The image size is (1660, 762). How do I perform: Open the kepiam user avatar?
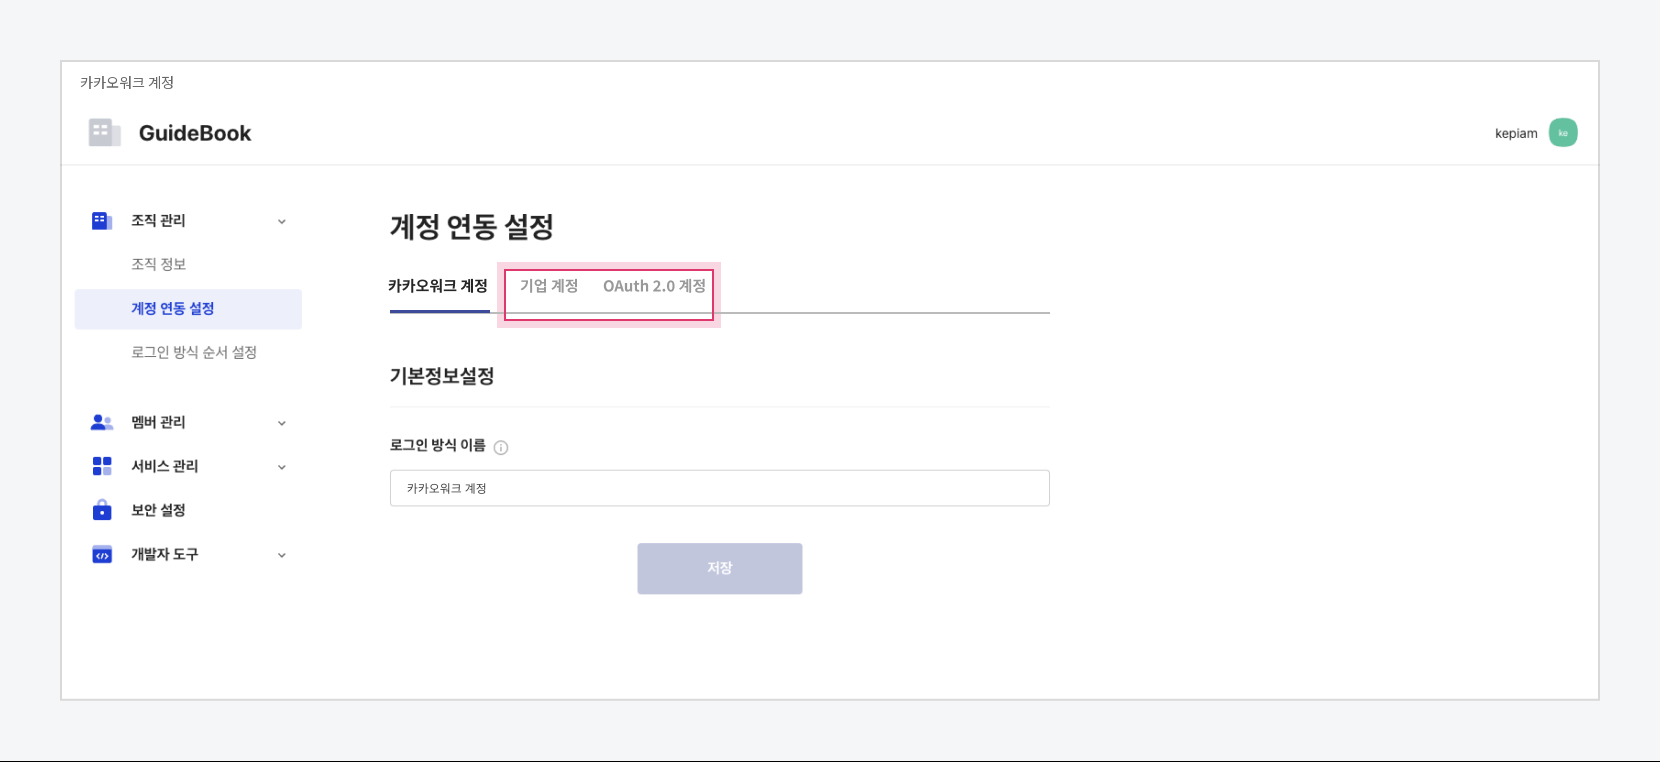[1563, 133]
